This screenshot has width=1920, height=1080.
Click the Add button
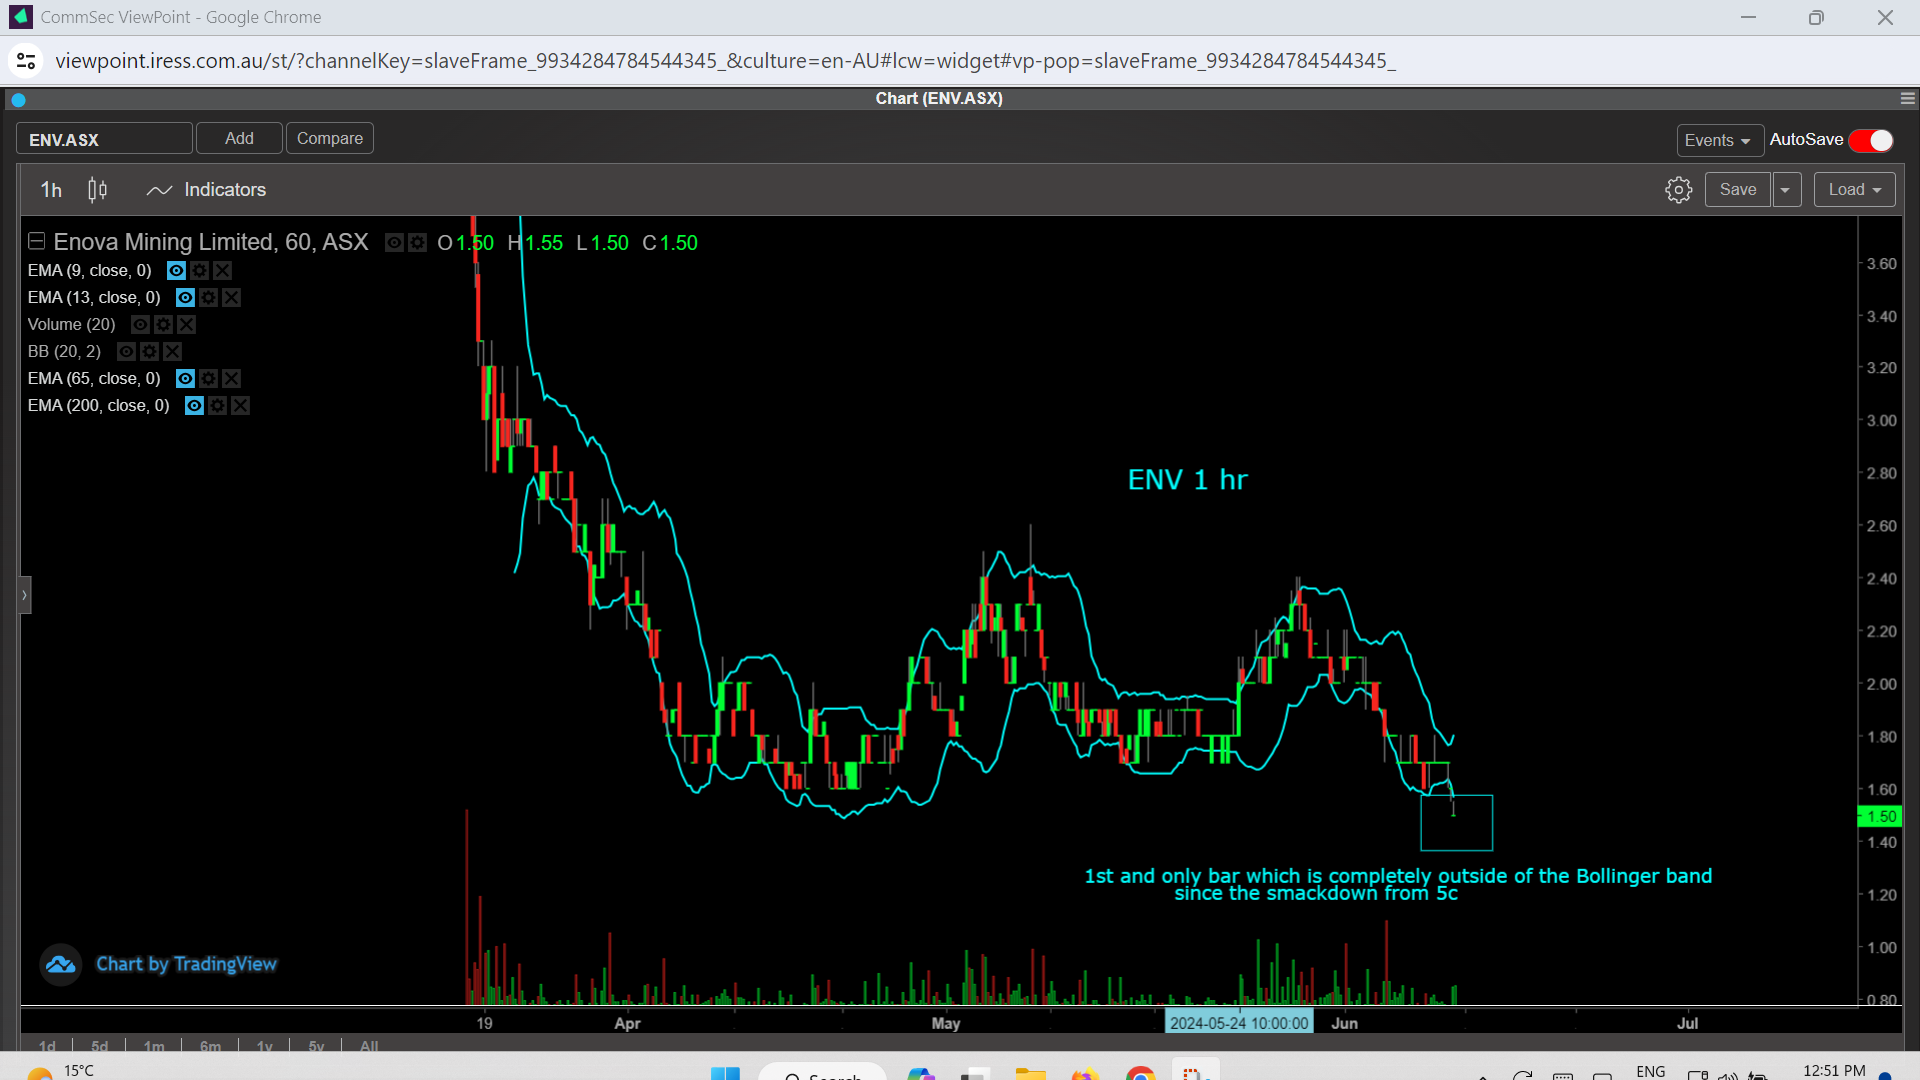click(x=239, y=139)
